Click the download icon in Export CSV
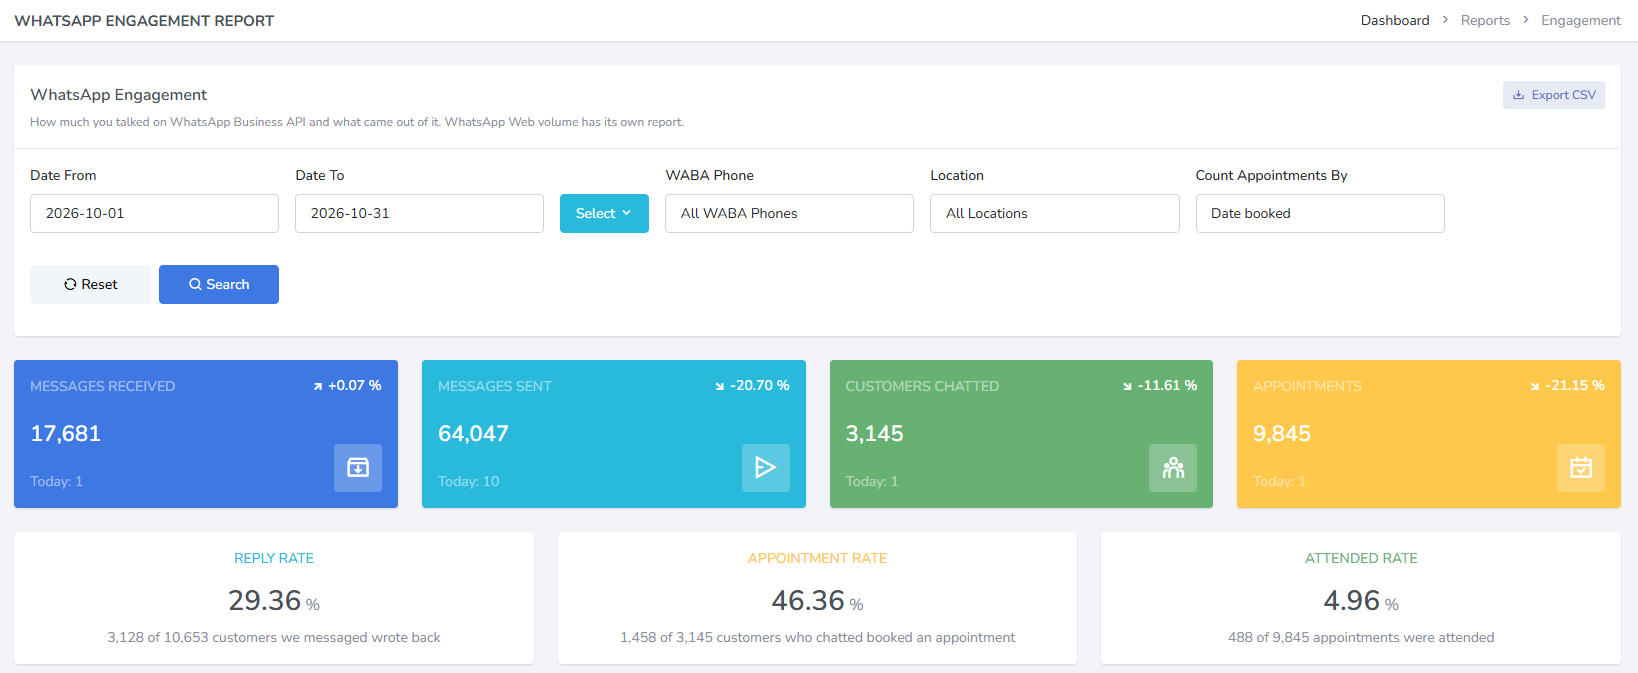 click(x=1518, y=95)
